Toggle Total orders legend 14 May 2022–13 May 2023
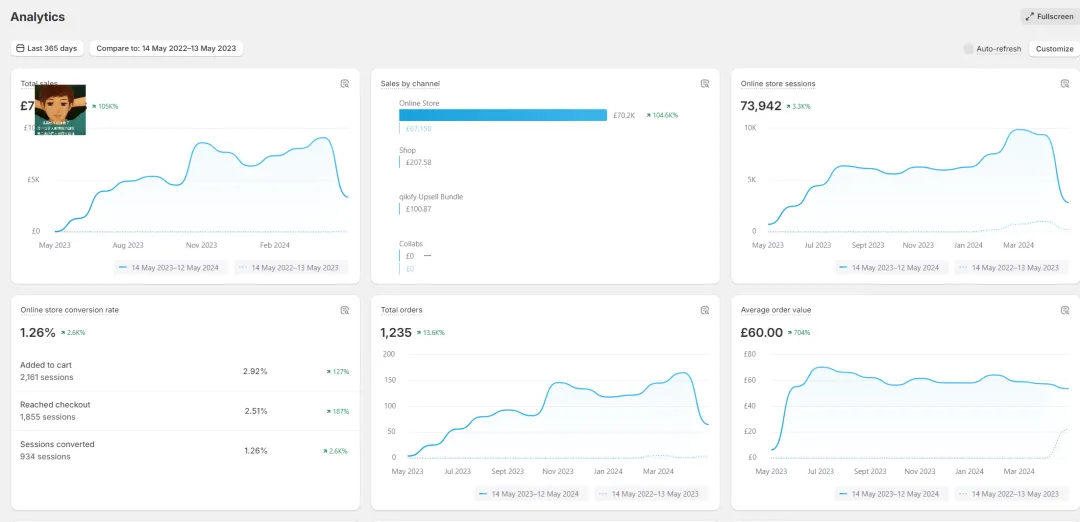This screenshot has width=1080, height=522. click(651, 494)
